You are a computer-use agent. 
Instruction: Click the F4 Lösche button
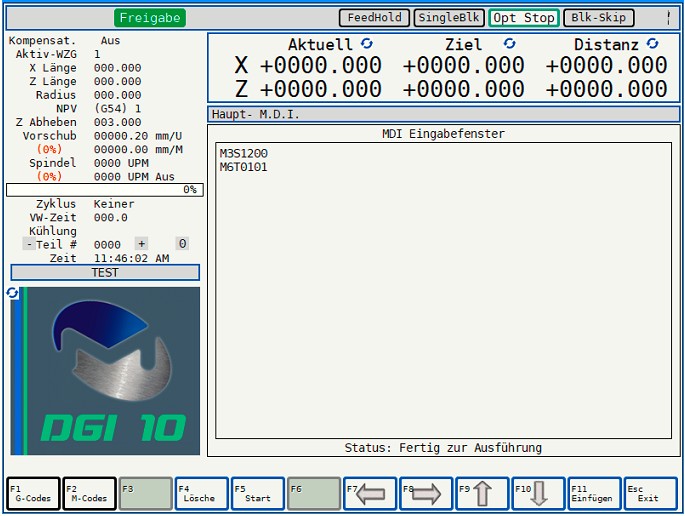(202, 494)
